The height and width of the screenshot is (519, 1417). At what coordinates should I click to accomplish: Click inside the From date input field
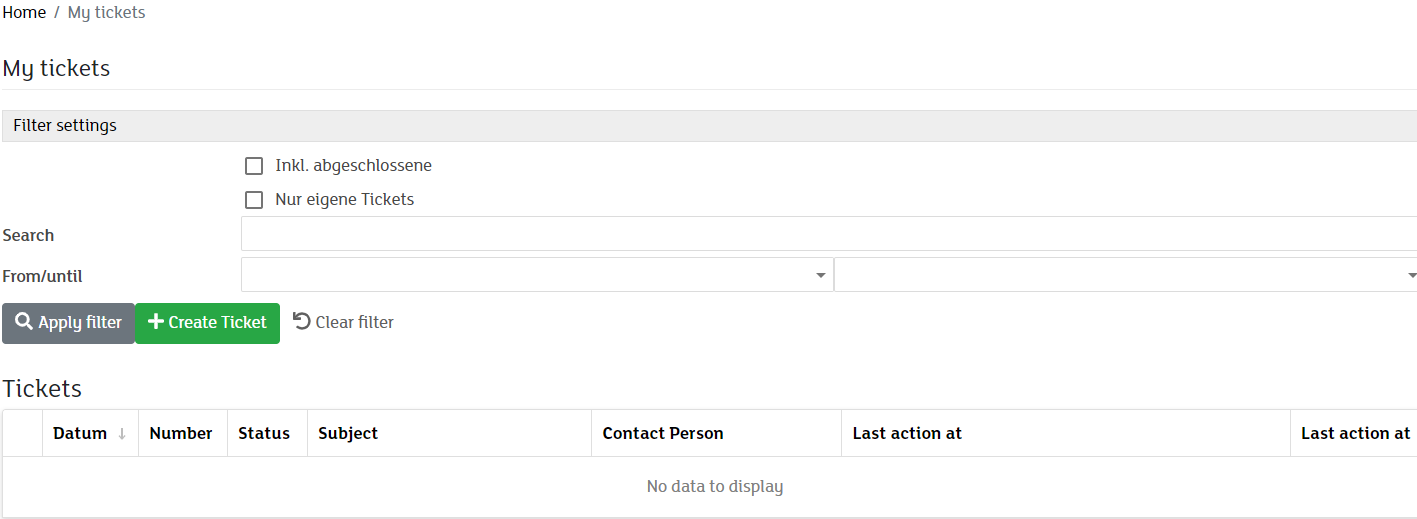pos(525,275)
